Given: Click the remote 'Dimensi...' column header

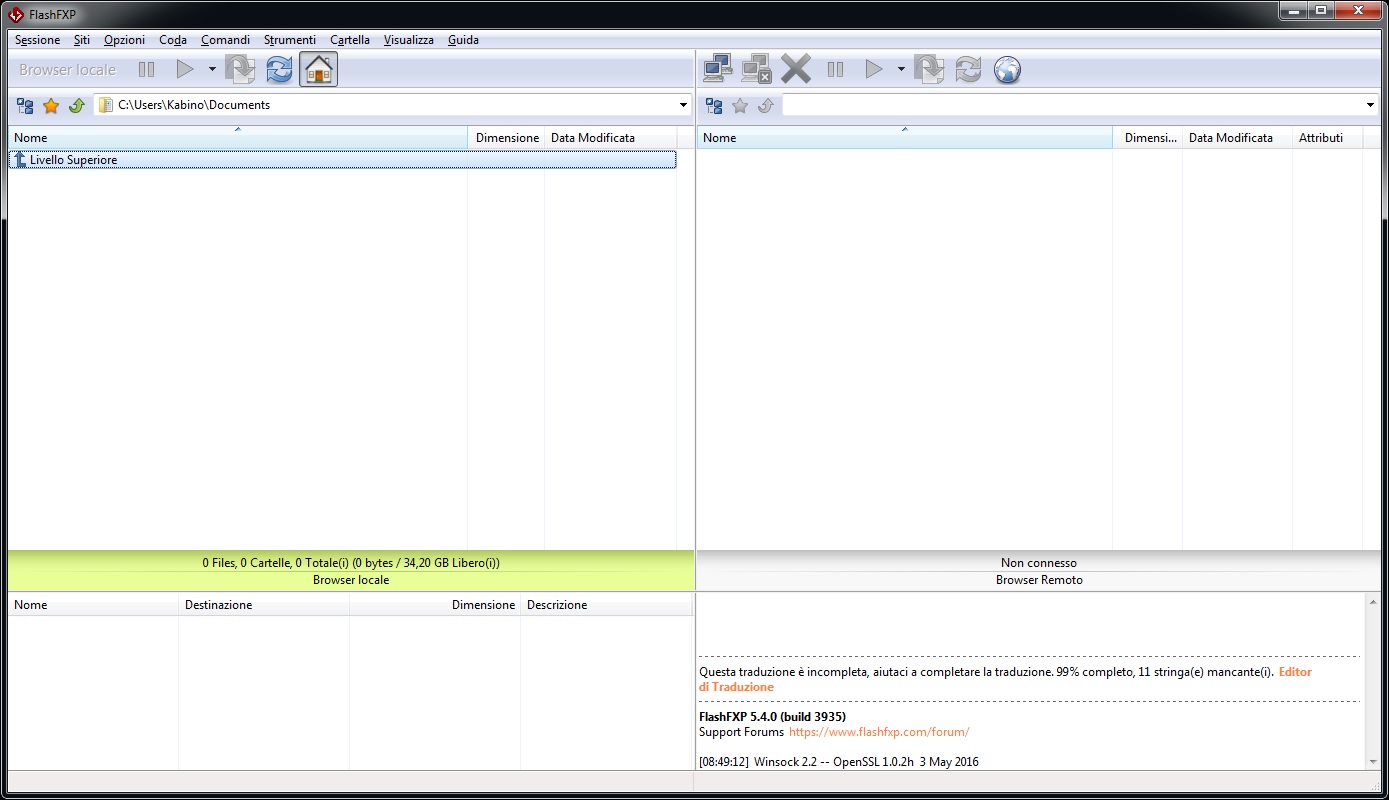Looking at the screenshot, I should tap(1148, 138).
